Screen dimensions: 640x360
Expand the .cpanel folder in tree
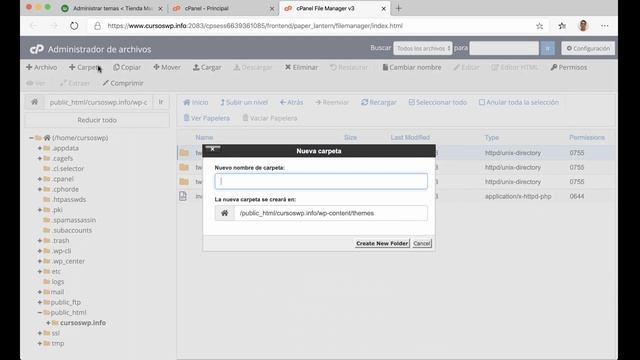[40, 179]
